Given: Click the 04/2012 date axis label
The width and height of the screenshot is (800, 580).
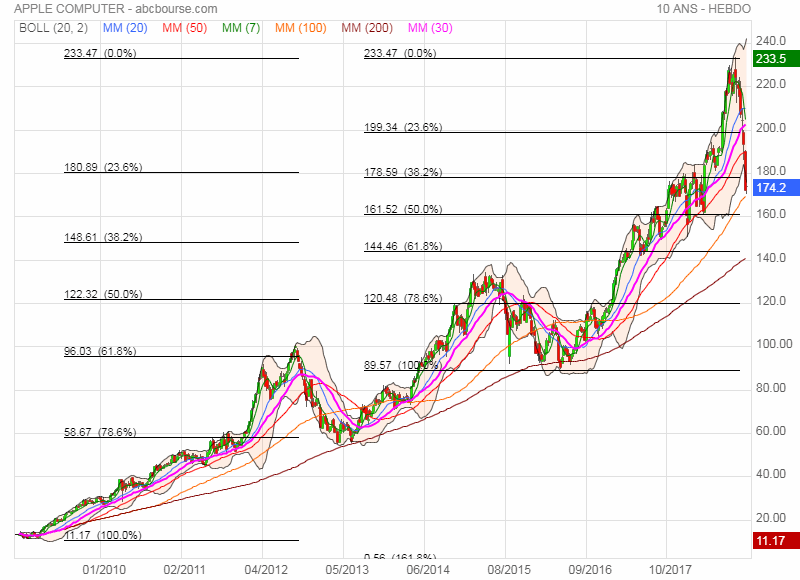Looking at the screenshot, I should pos(266,569).
